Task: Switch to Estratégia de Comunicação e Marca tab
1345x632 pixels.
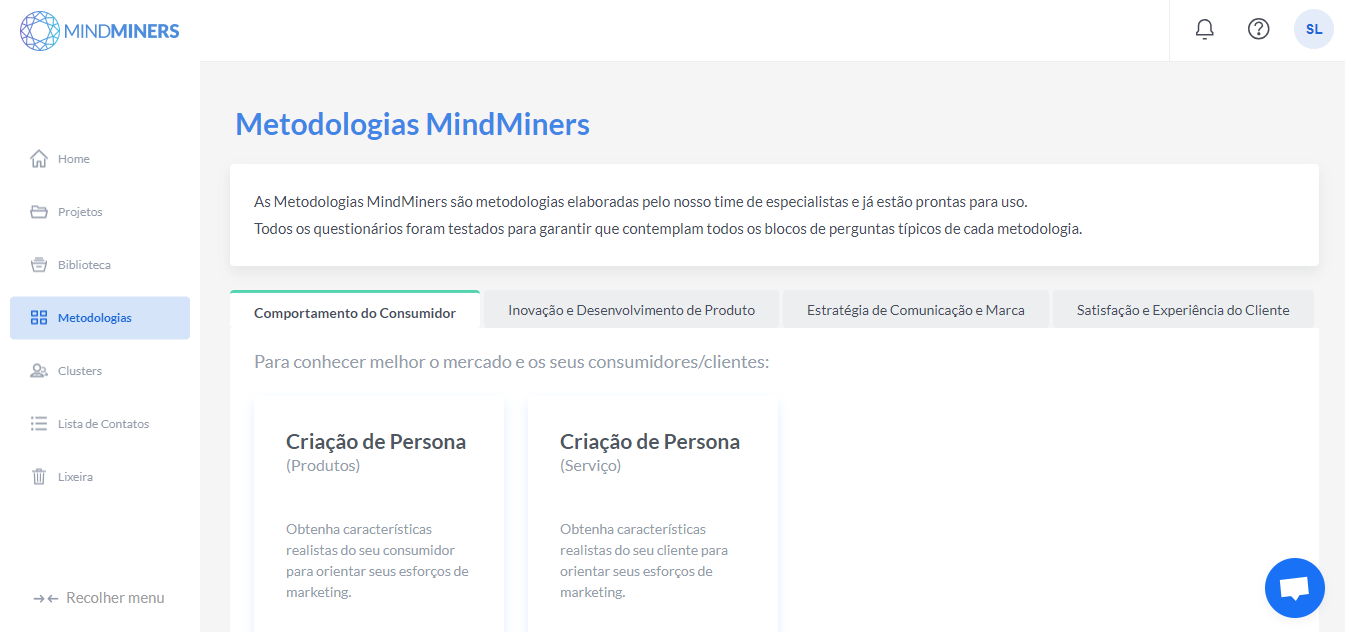Action: coord(916,310)
